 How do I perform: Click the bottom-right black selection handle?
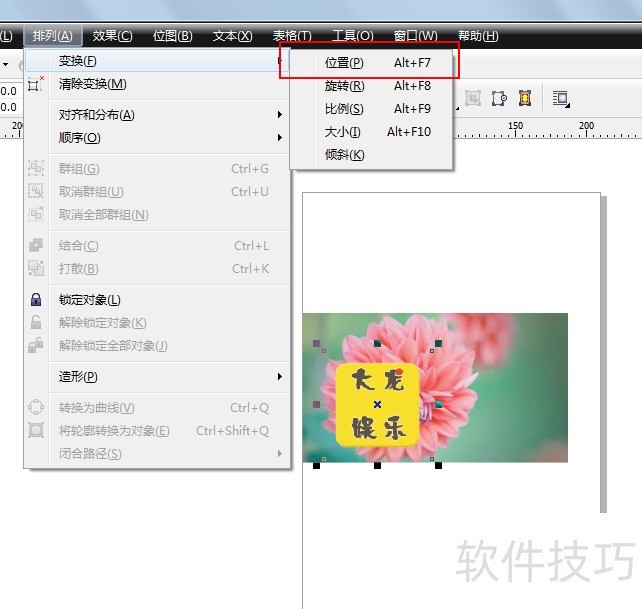click(x=439, y=466)
